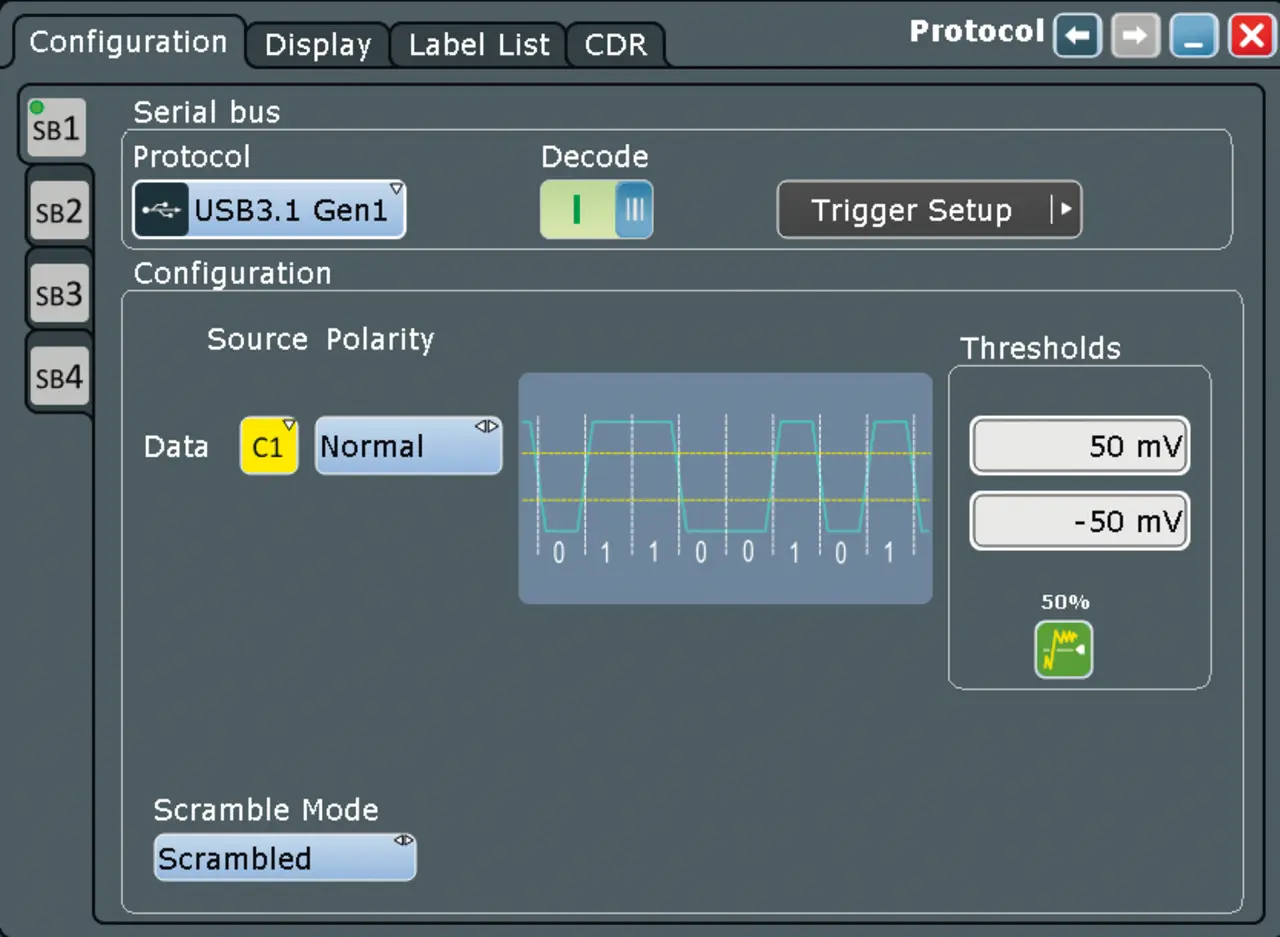Select the SB4 serial bus tab
Screen dimensions: 1280x937
coord(59,378)
